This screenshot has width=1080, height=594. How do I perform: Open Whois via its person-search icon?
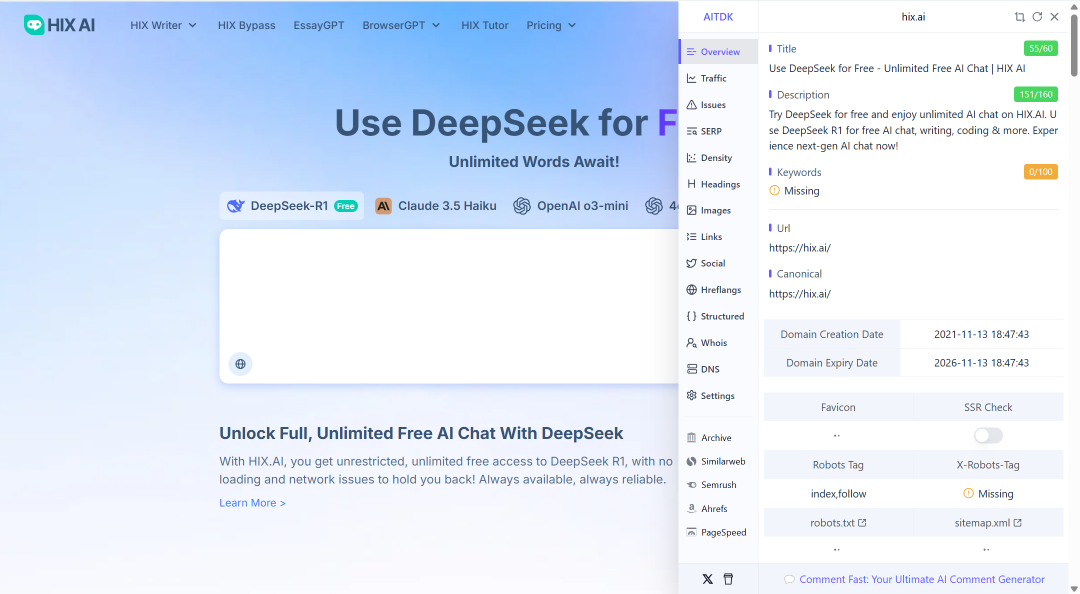point(692,342)
